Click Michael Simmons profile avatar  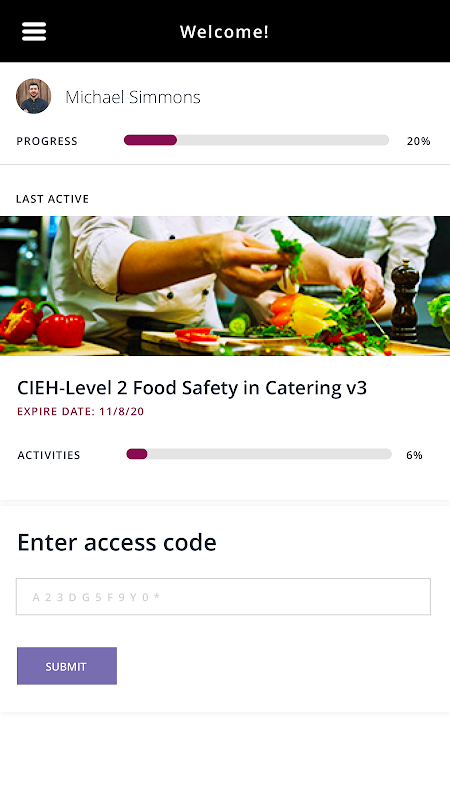(x=34, y=96)
